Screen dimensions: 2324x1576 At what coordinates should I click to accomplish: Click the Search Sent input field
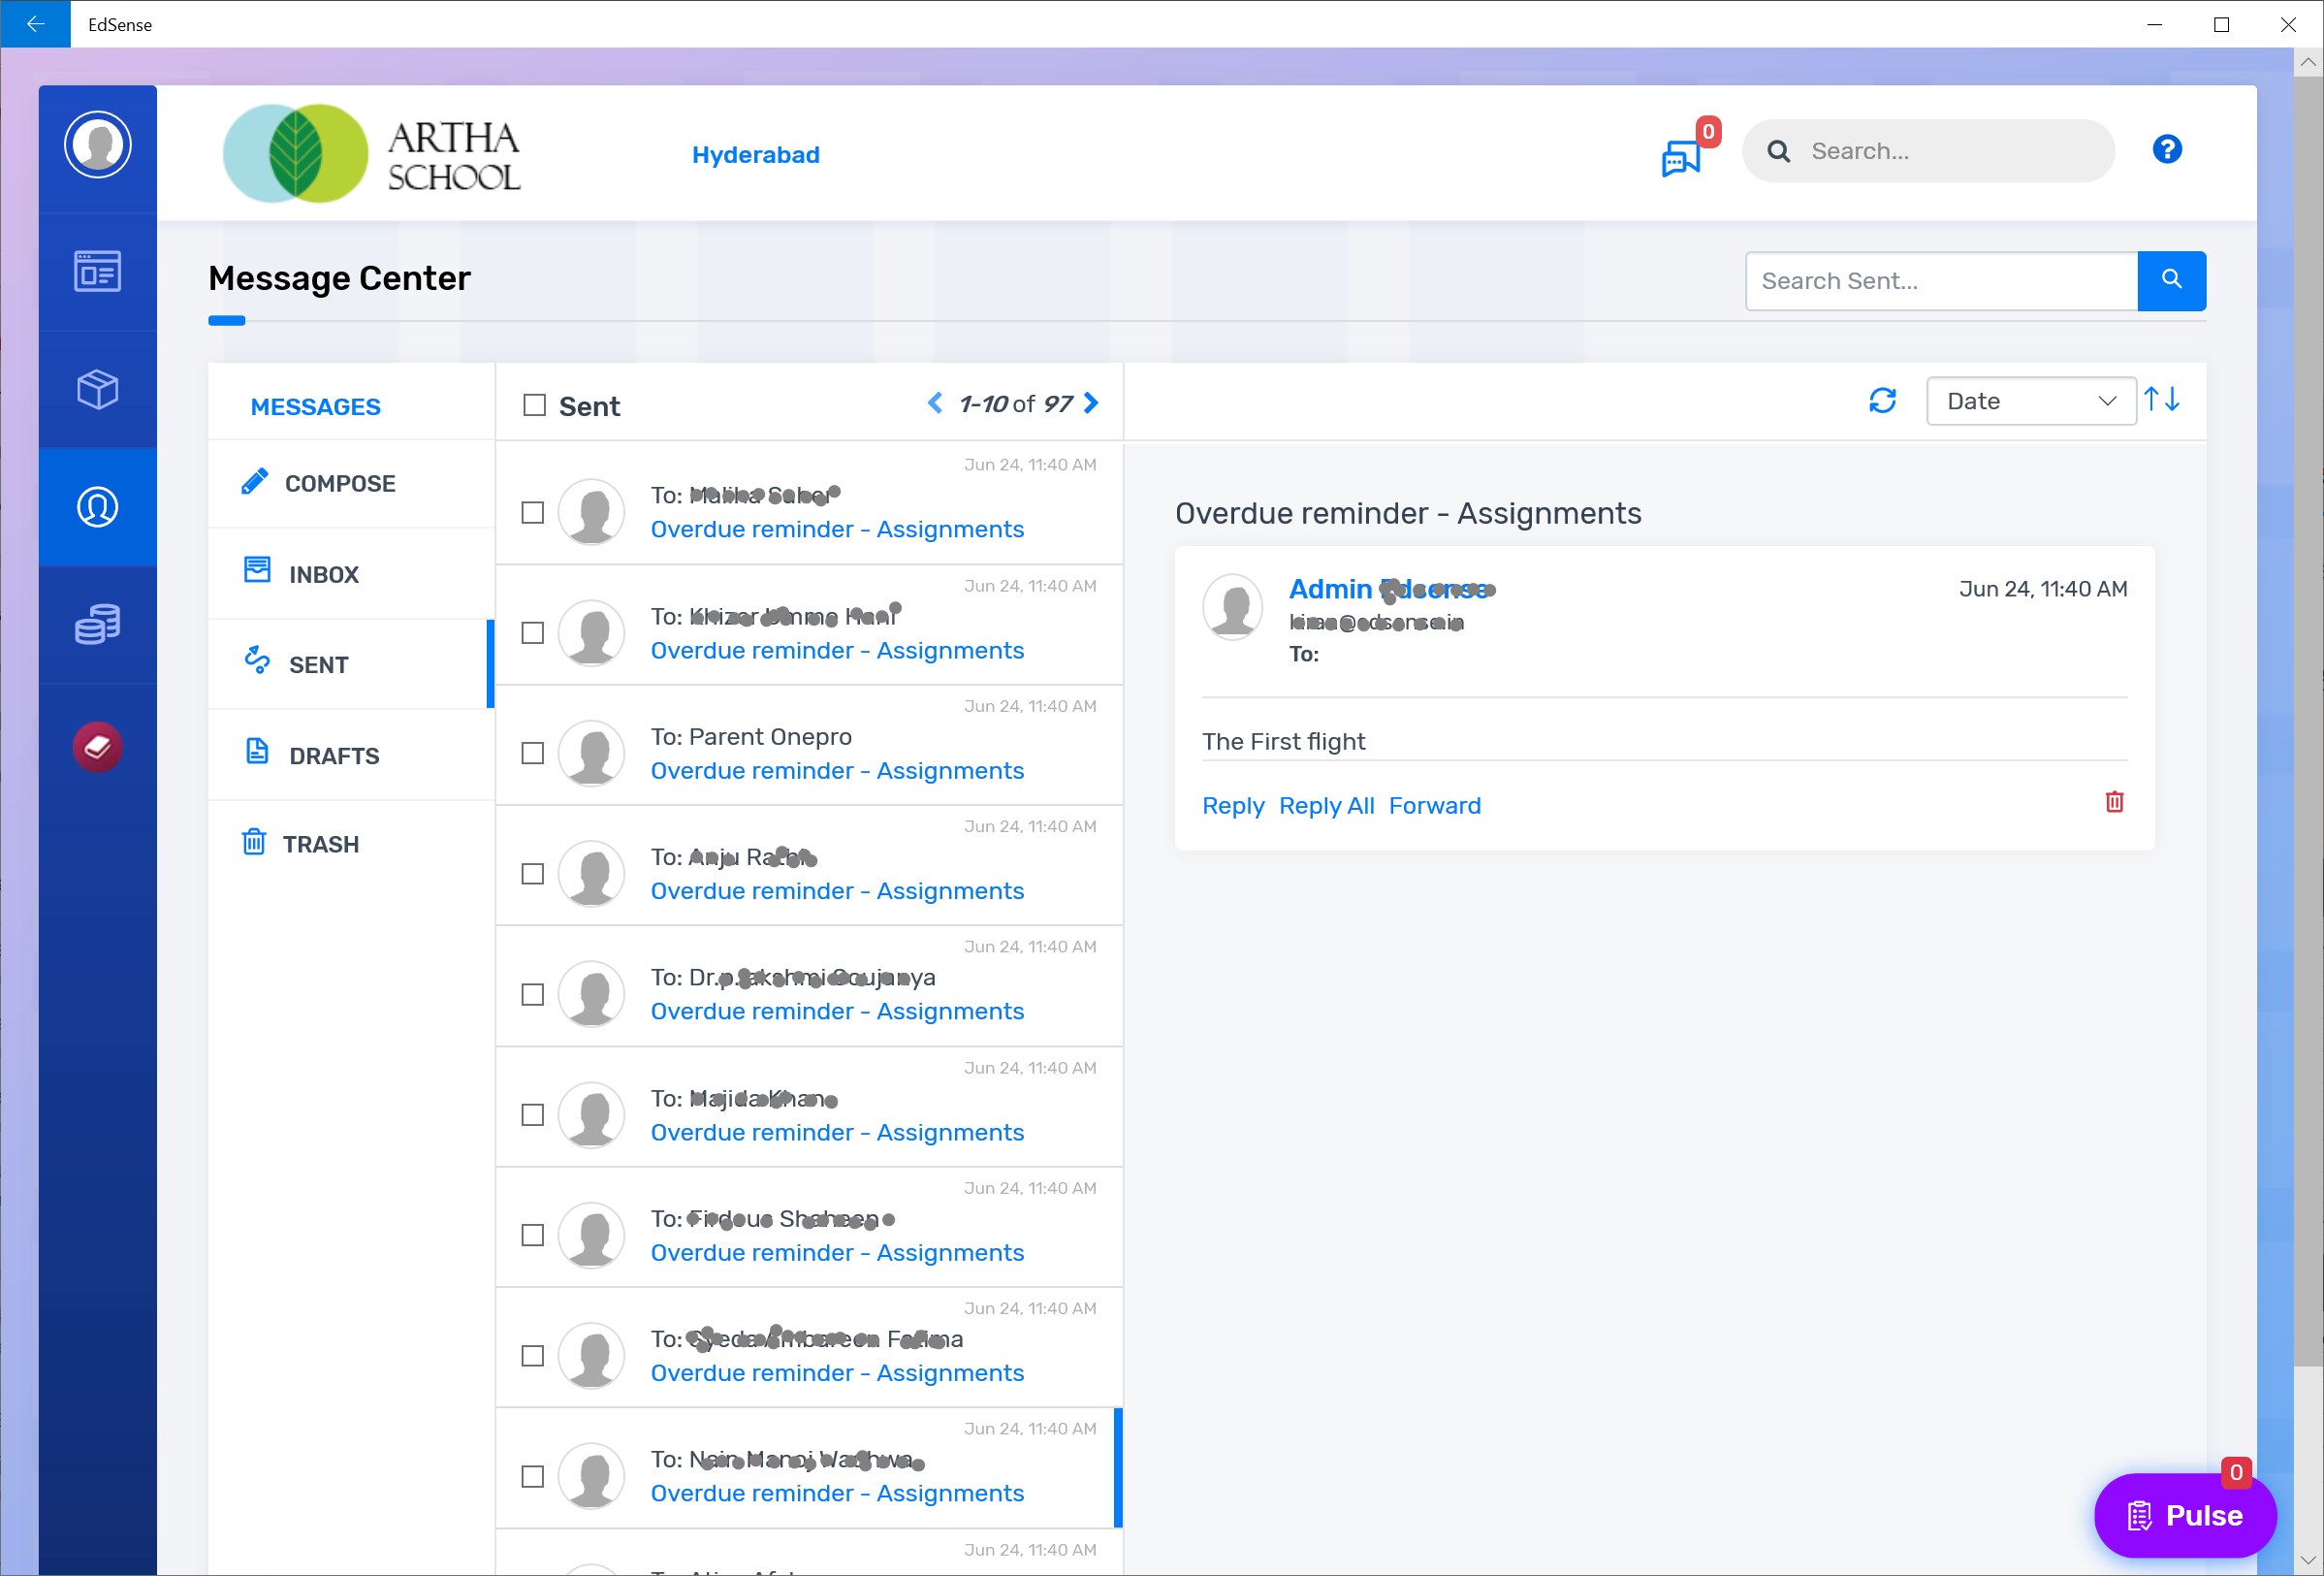[x=1940, y=281]
